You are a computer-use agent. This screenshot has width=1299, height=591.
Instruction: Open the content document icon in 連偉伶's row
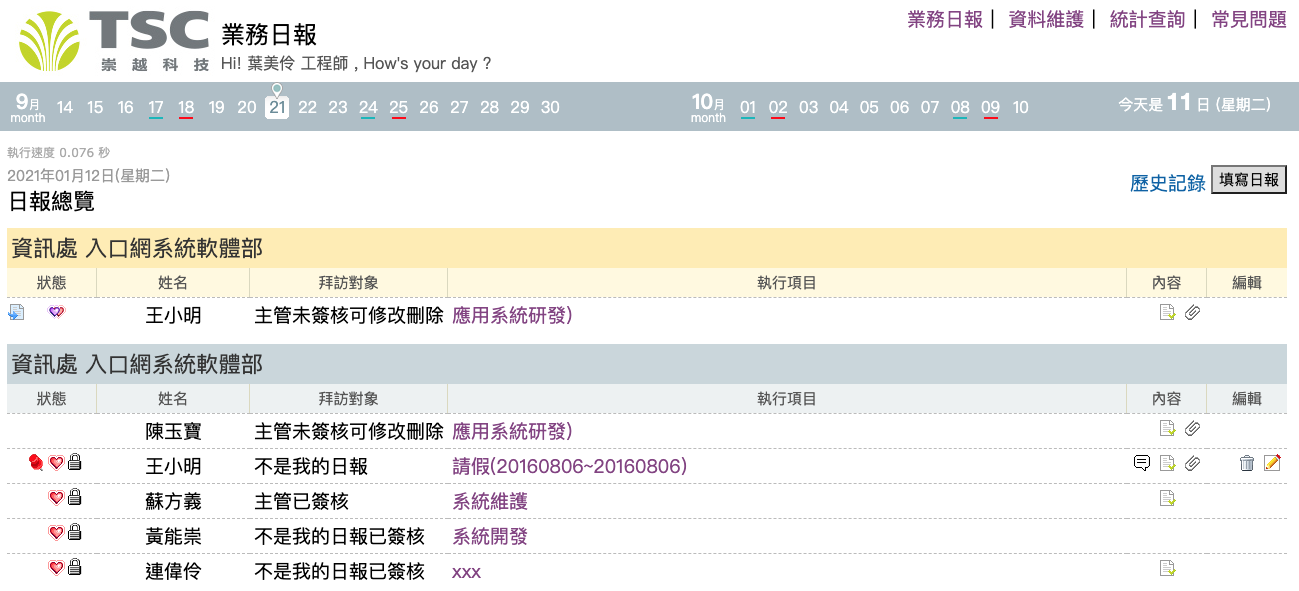(x=1166, y=568)
